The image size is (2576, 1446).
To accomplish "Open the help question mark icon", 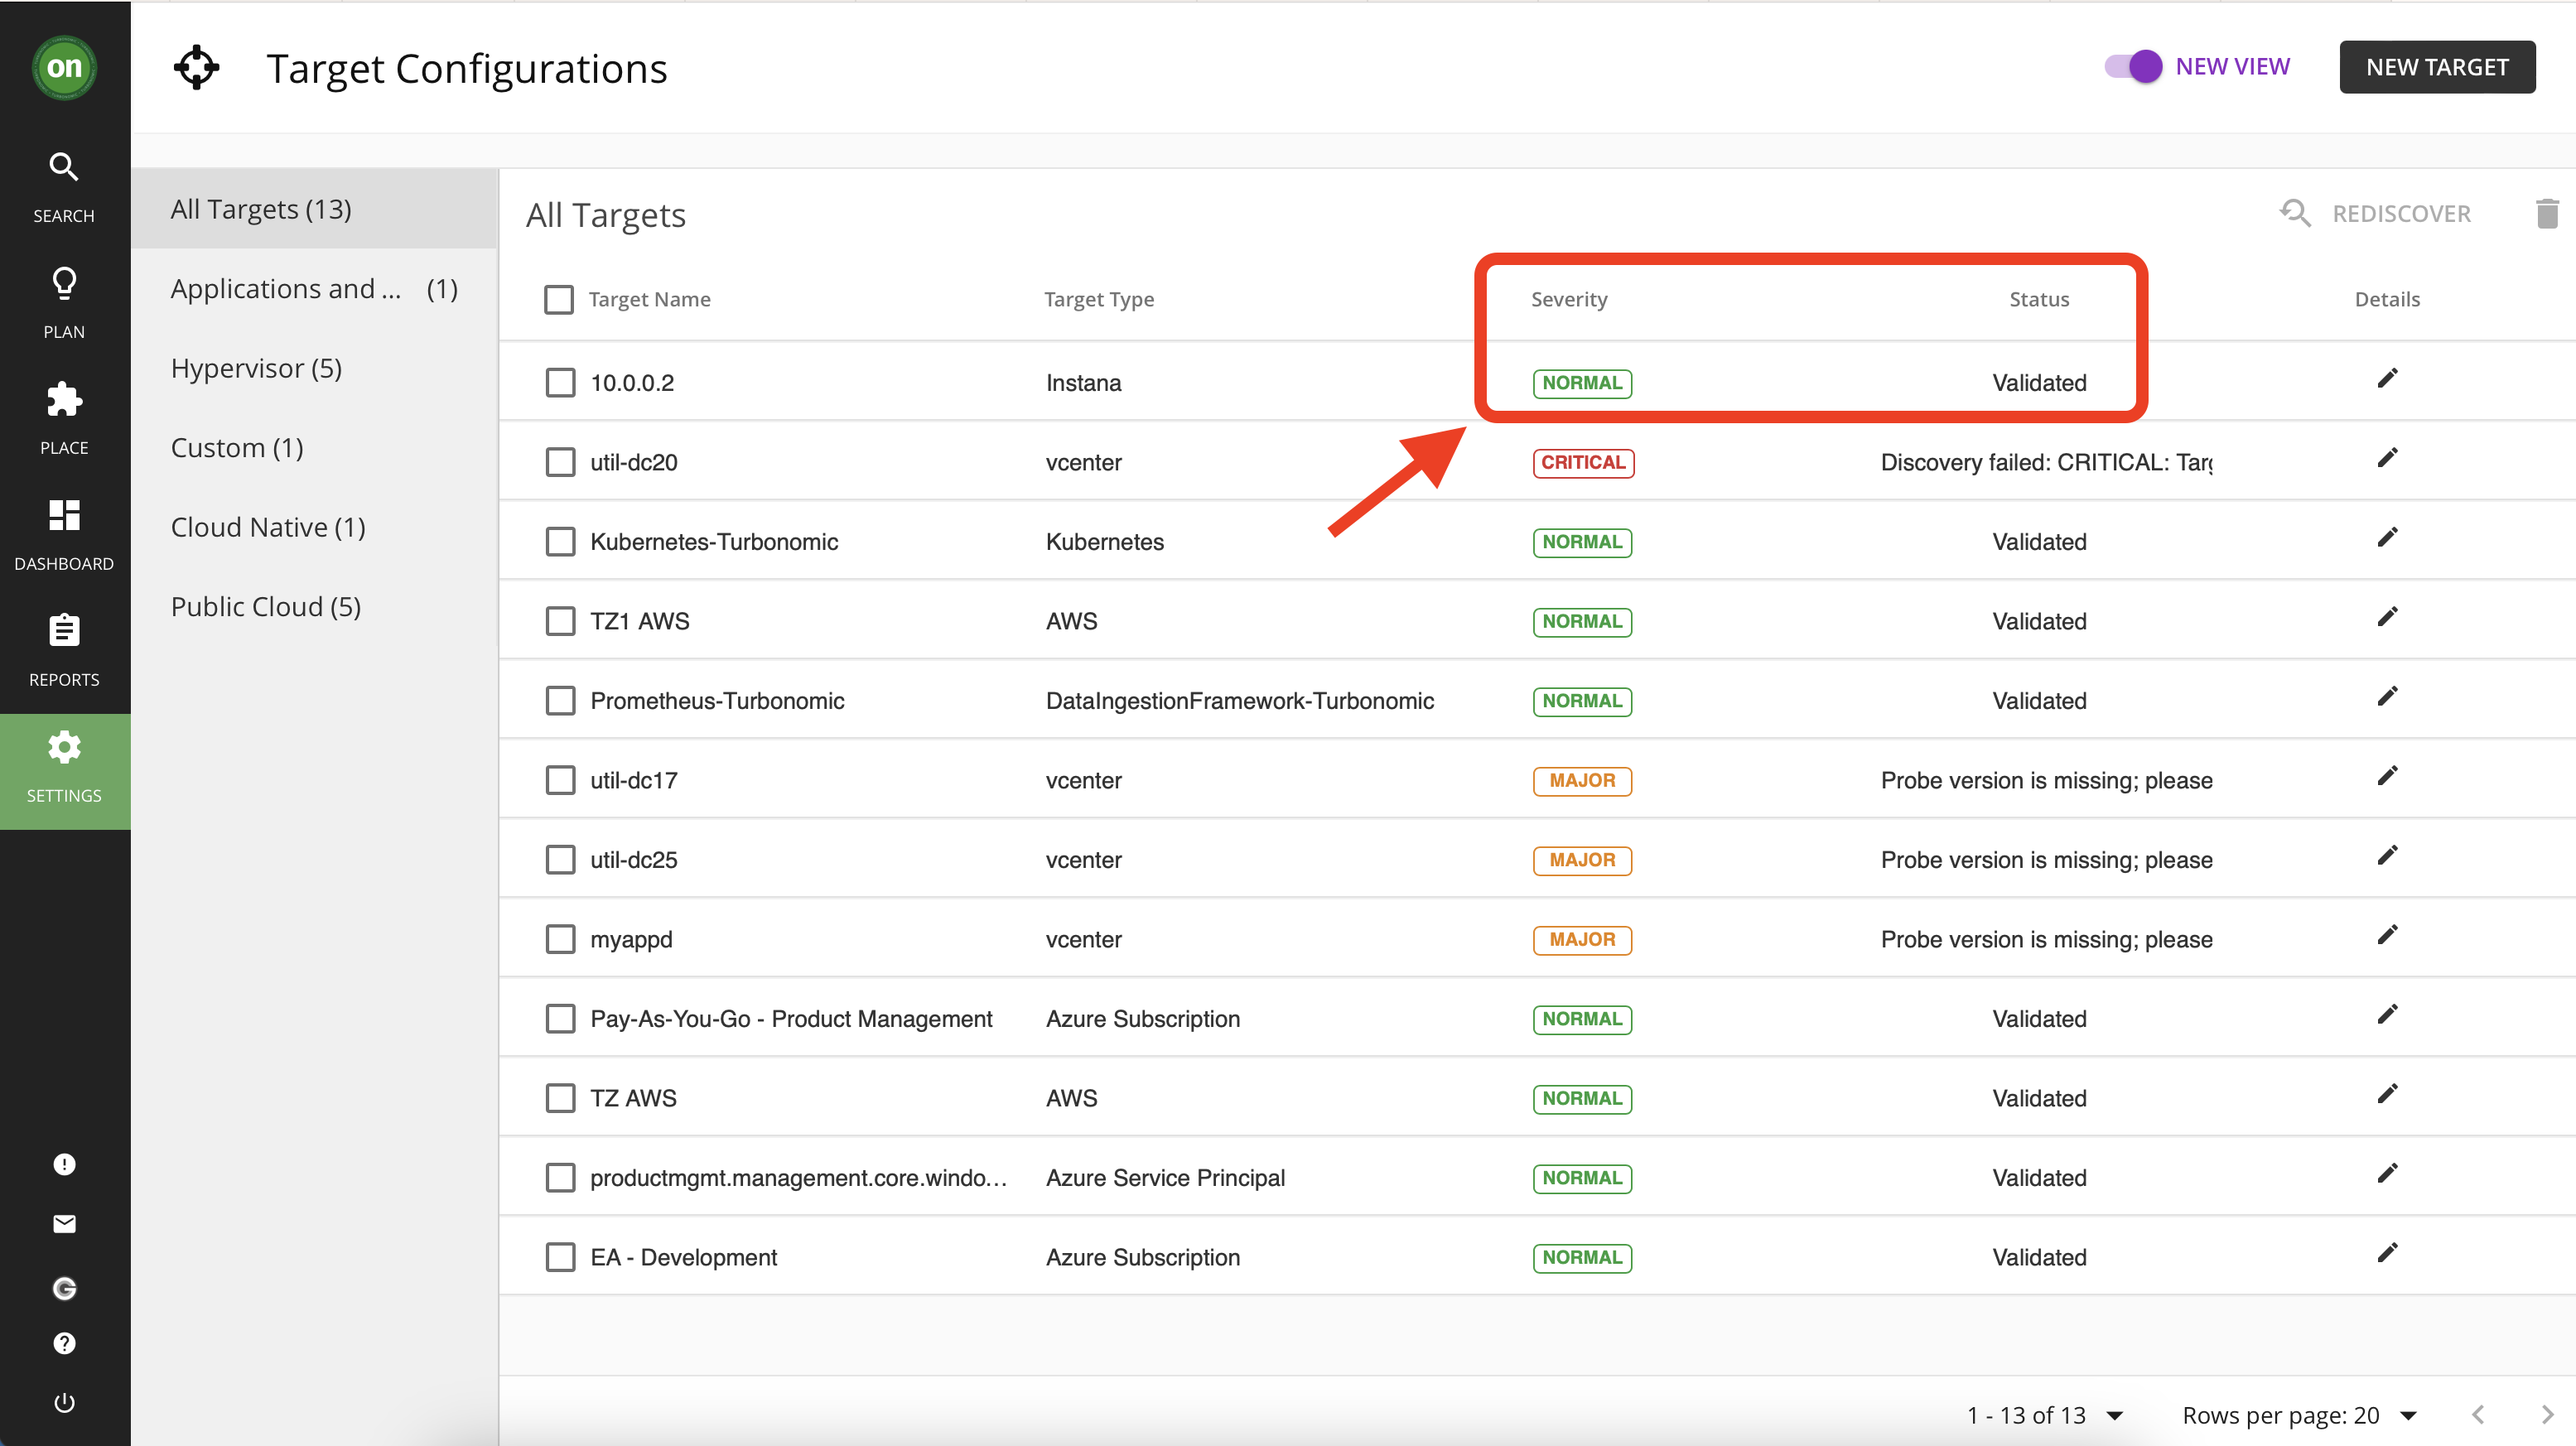I will pos(64,1343).
